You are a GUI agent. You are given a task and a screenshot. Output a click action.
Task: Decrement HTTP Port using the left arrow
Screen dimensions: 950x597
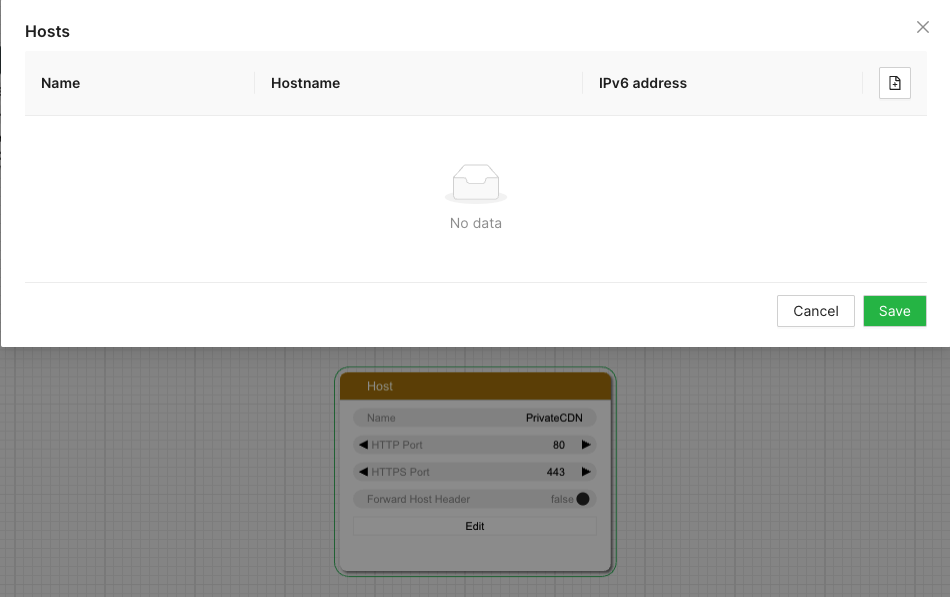[362, 445]
